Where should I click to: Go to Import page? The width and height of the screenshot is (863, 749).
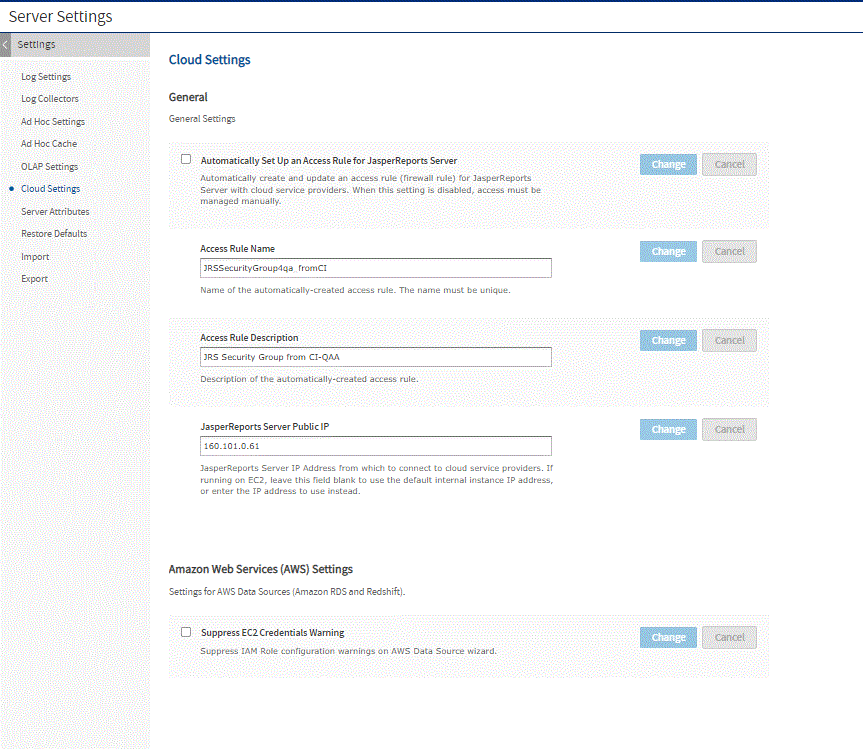[35, 256]
